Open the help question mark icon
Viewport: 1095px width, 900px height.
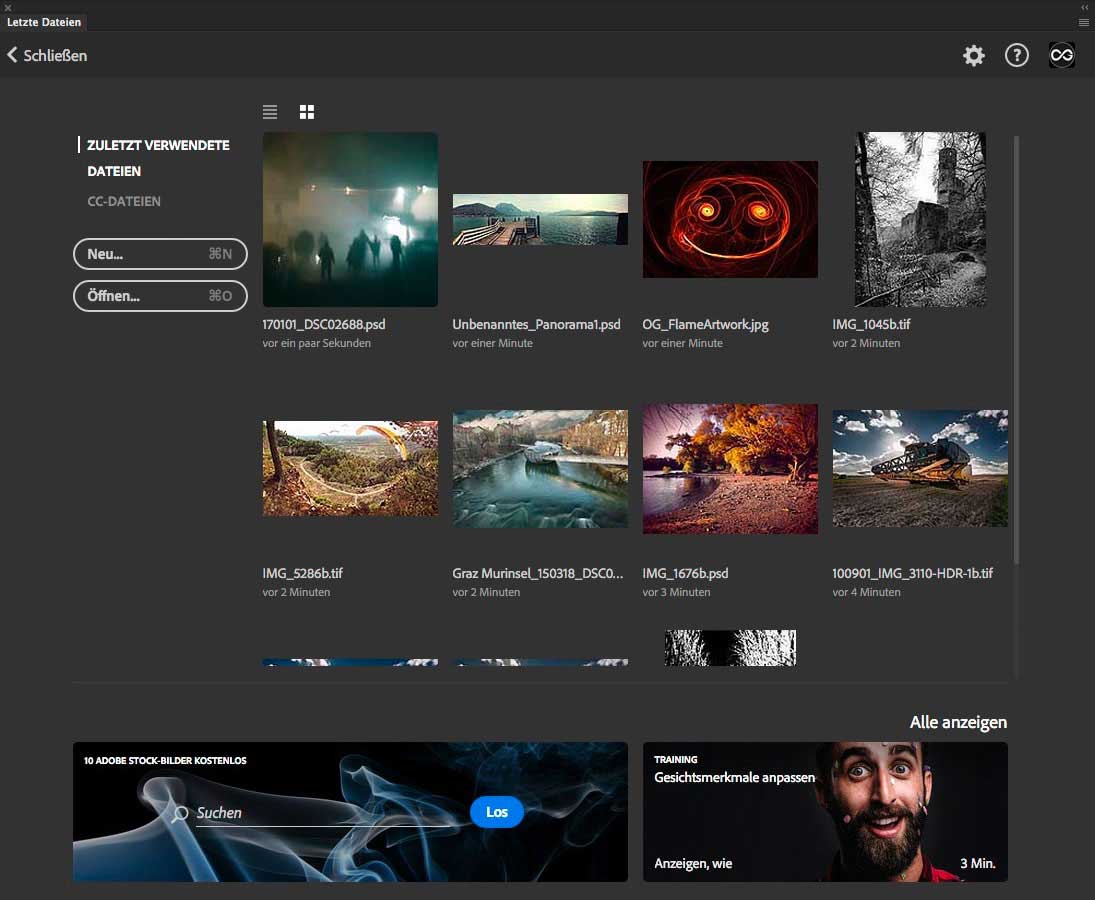pos(1016,56)
